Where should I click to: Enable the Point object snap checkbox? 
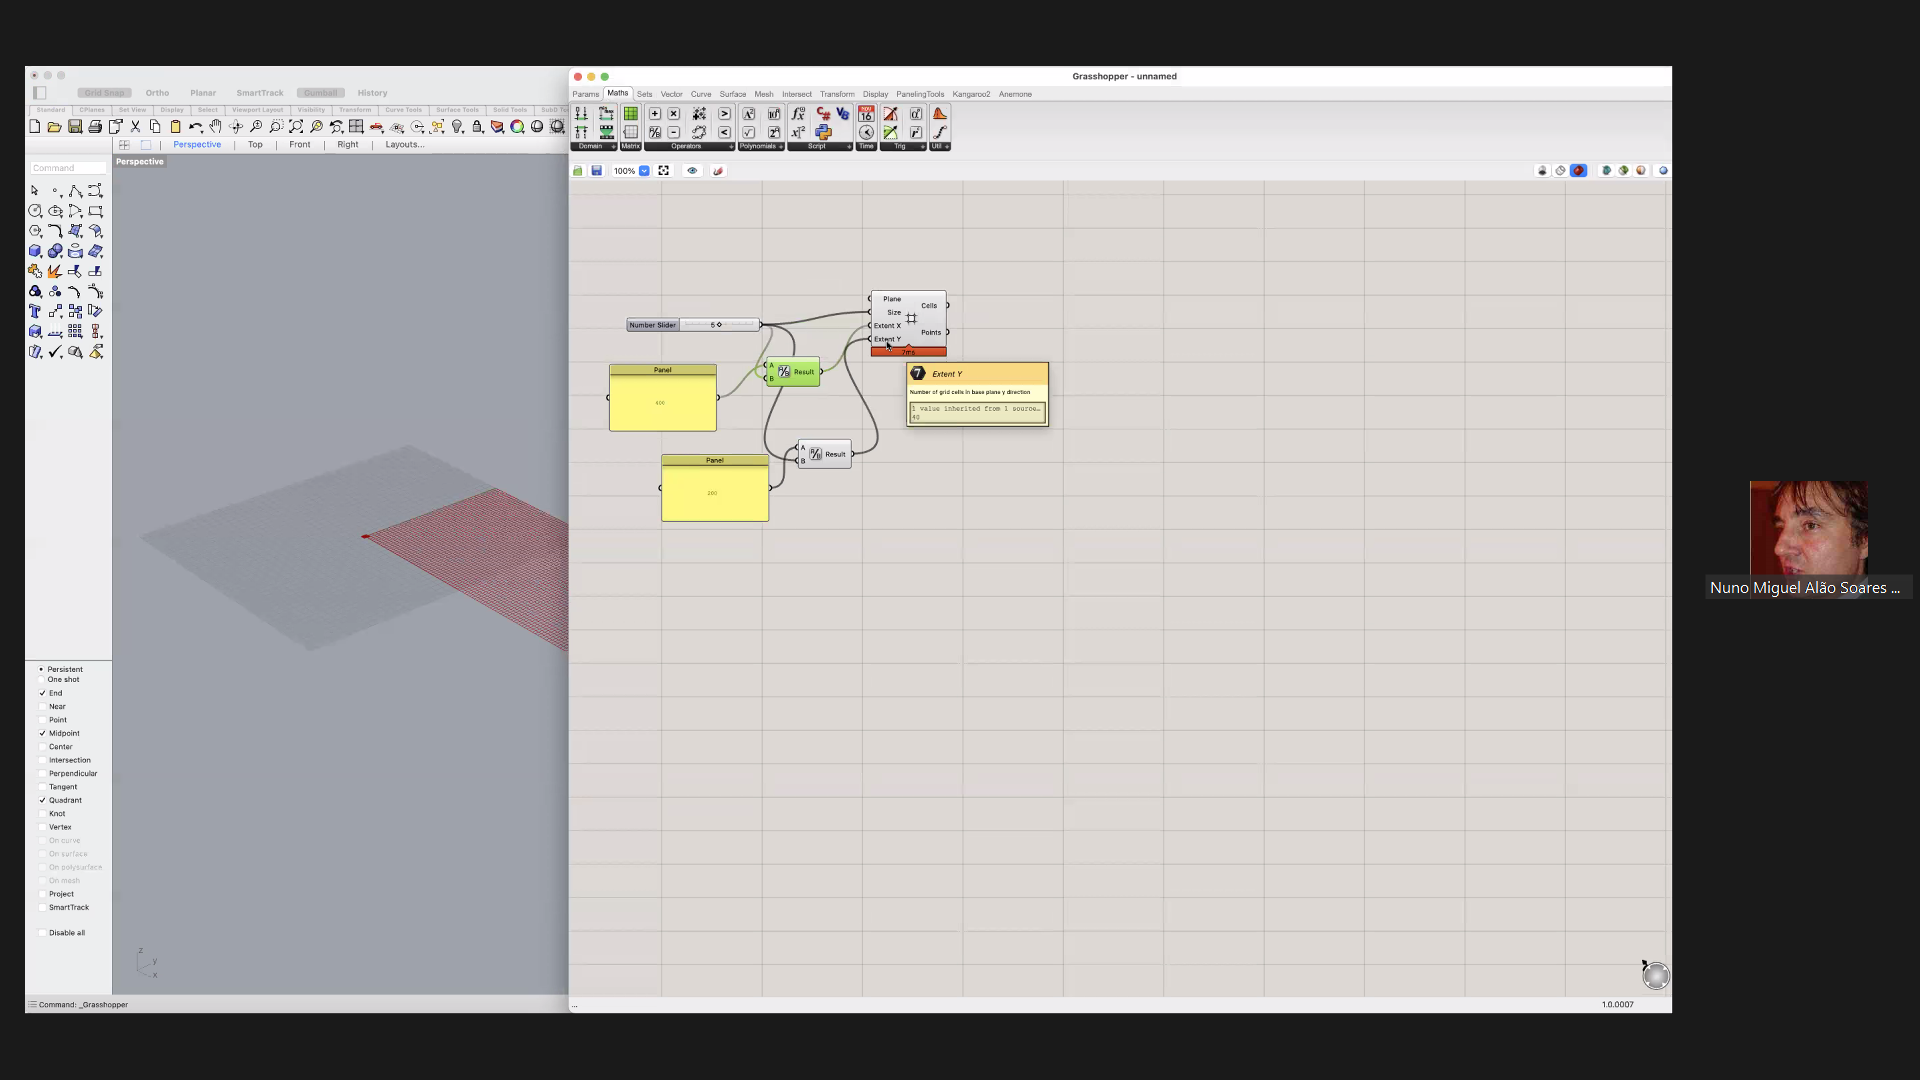coord(42,720)
